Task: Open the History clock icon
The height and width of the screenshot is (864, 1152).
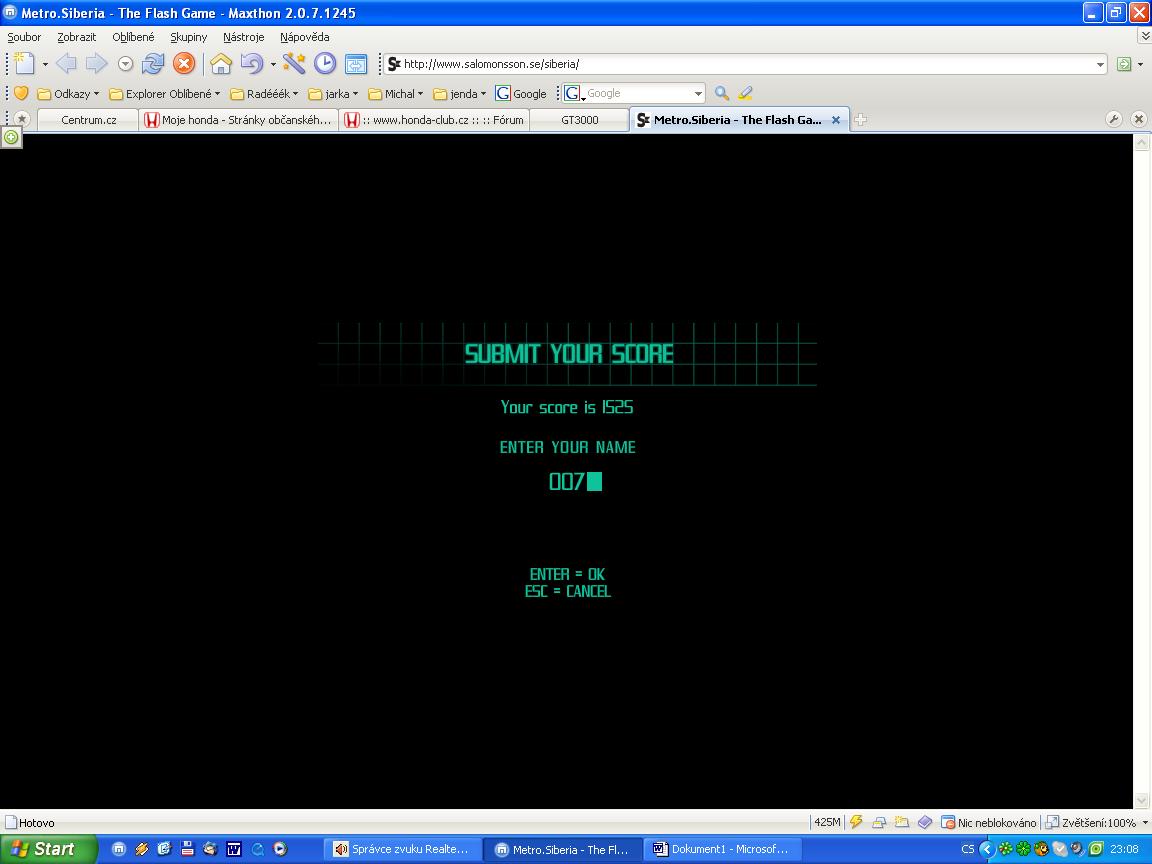Action: pos(325,64)
